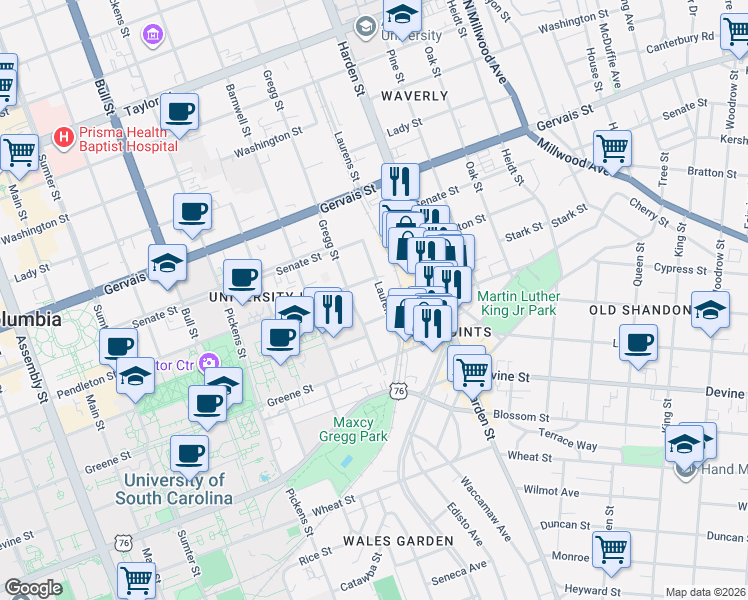
Task: Click the Heyward St street label
Action: 592,590
